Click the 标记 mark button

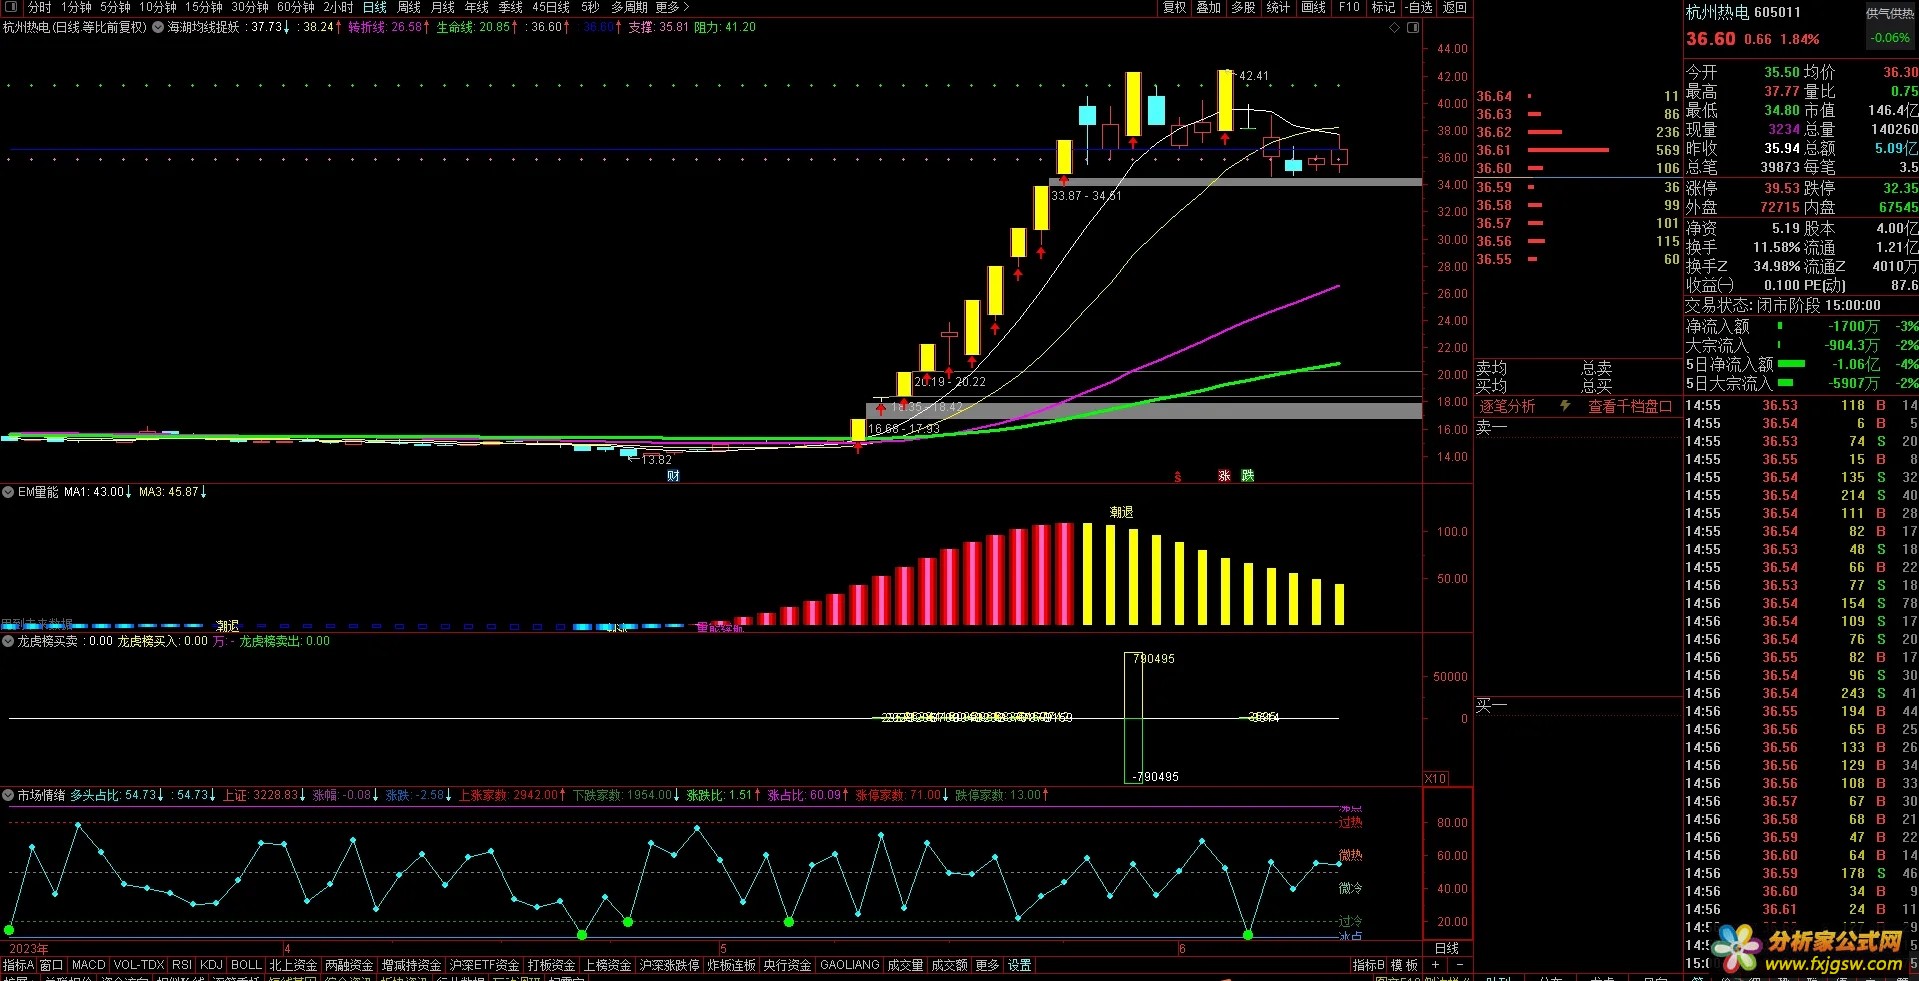tap(1383, 7)
